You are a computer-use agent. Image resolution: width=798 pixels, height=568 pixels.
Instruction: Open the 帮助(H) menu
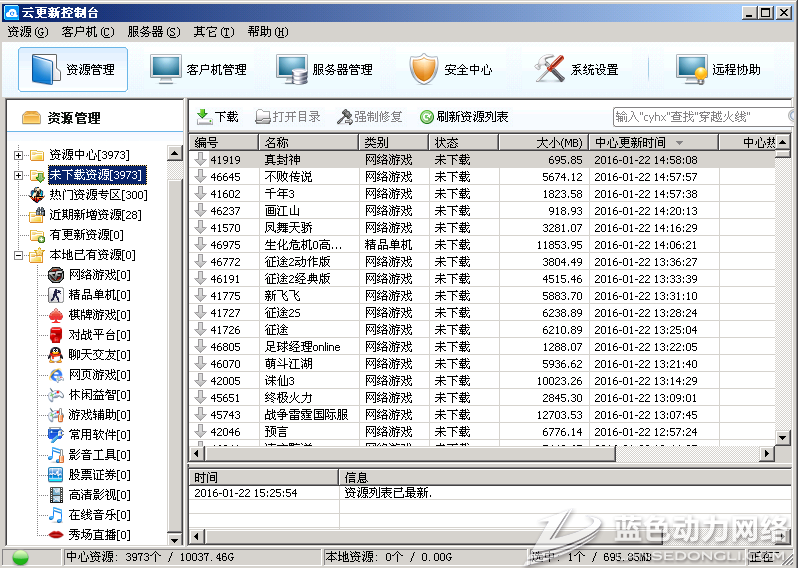pyautogui.click(x=267, y=32)
